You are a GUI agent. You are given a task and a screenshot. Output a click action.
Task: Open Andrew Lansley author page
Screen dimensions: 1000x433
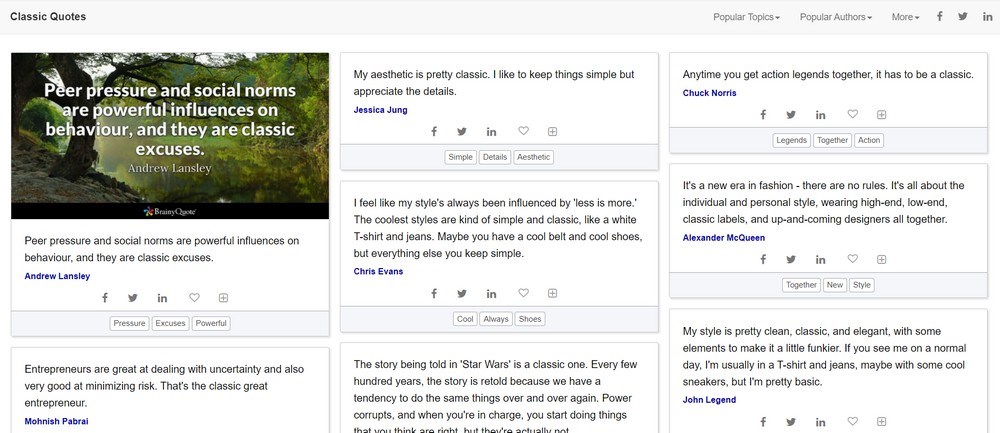(57, 276)
